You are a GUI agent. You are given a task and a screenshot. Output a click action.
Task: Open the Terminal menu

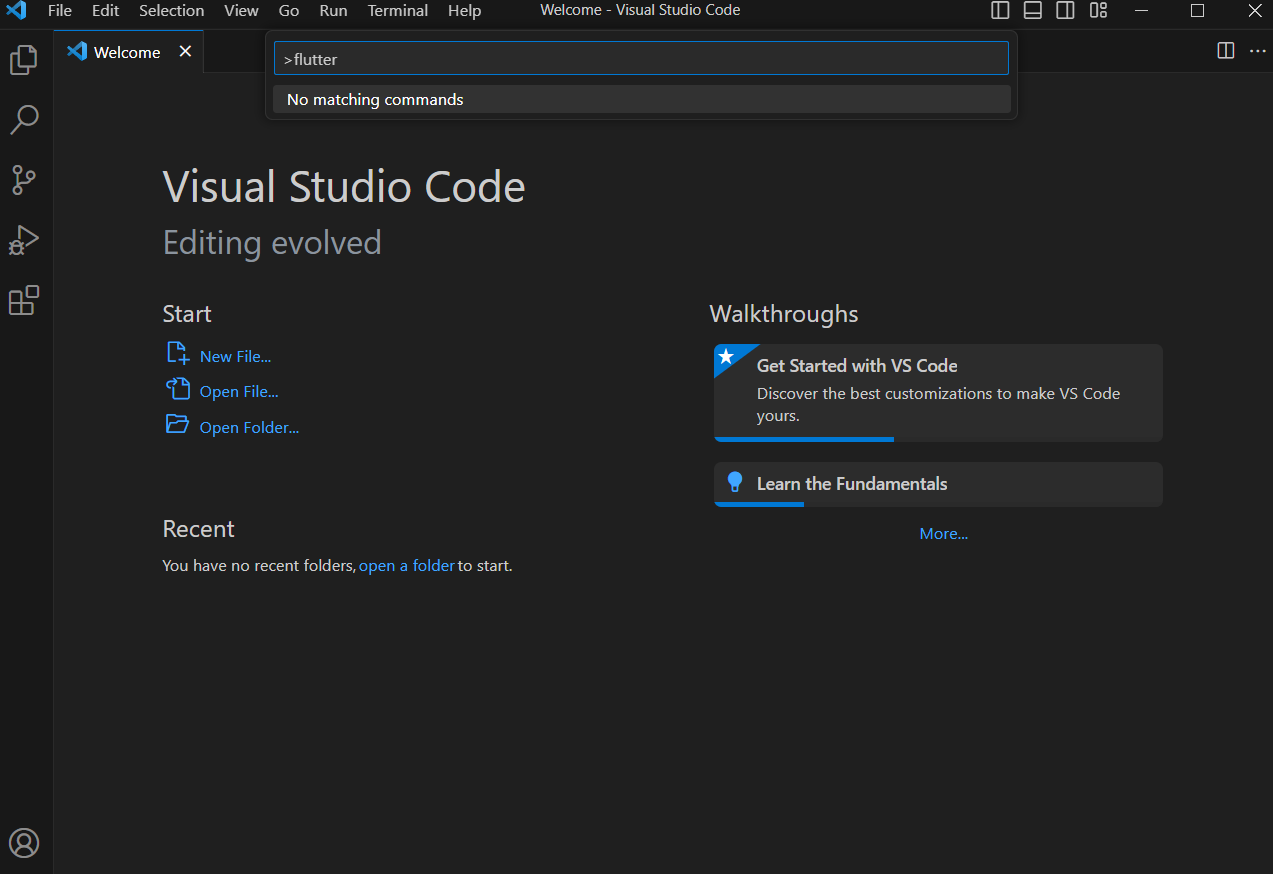(x=398, y=11)
